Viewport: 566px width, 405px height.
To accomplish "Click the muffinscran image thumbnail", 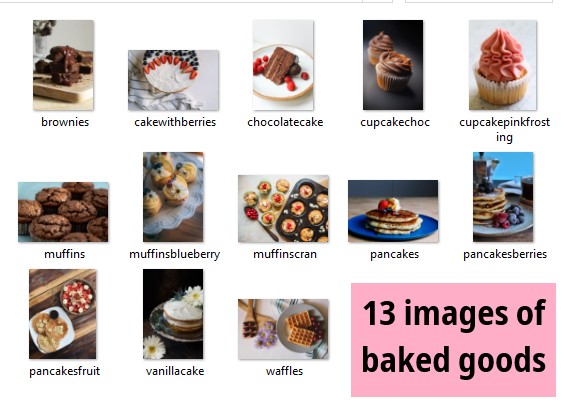I will (283, 209).
